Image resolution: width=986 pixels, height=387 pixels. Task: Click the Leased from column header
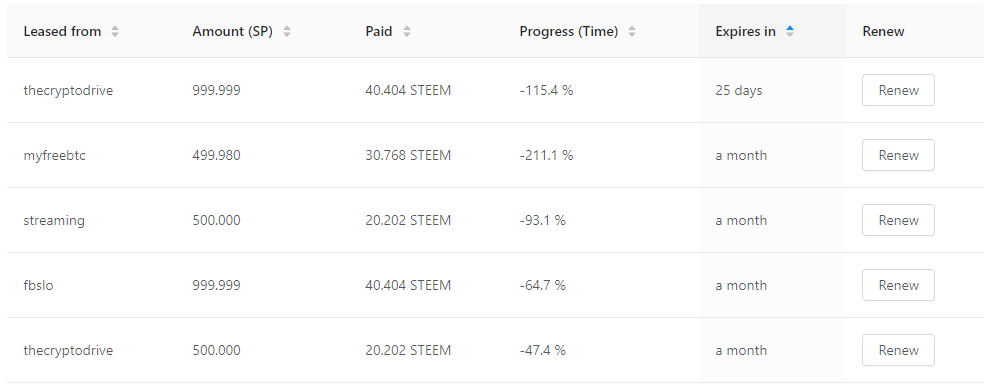click(x=62, y=31)
